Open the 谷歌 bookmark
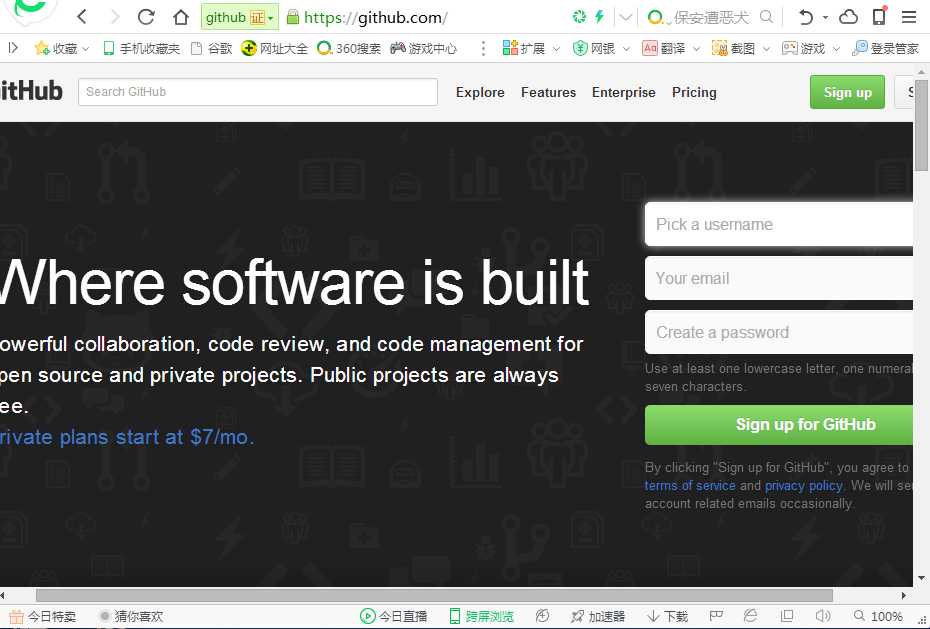This screenshot has width=930, height=629. point(212,49)
